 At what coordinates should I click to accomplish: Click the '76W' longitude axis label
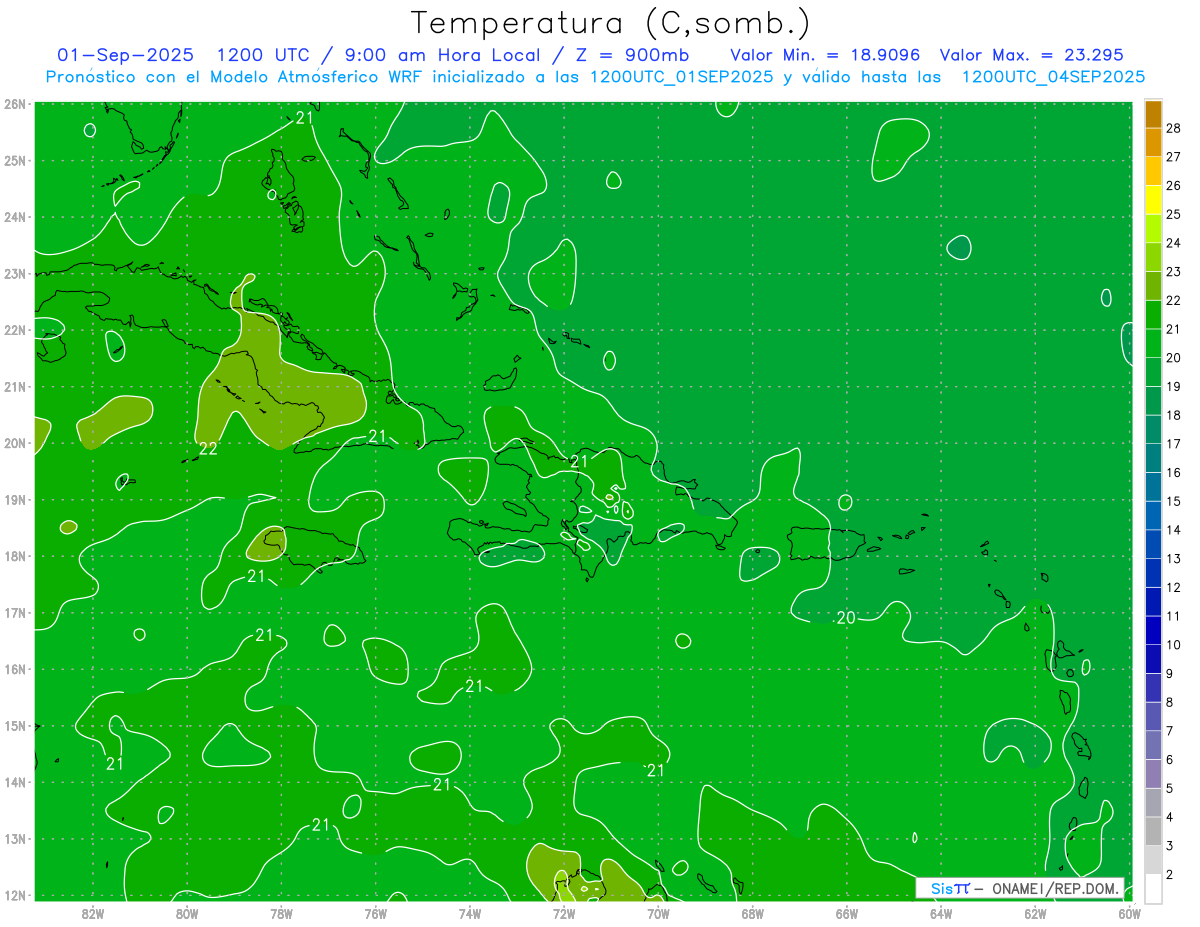point(375,912)
